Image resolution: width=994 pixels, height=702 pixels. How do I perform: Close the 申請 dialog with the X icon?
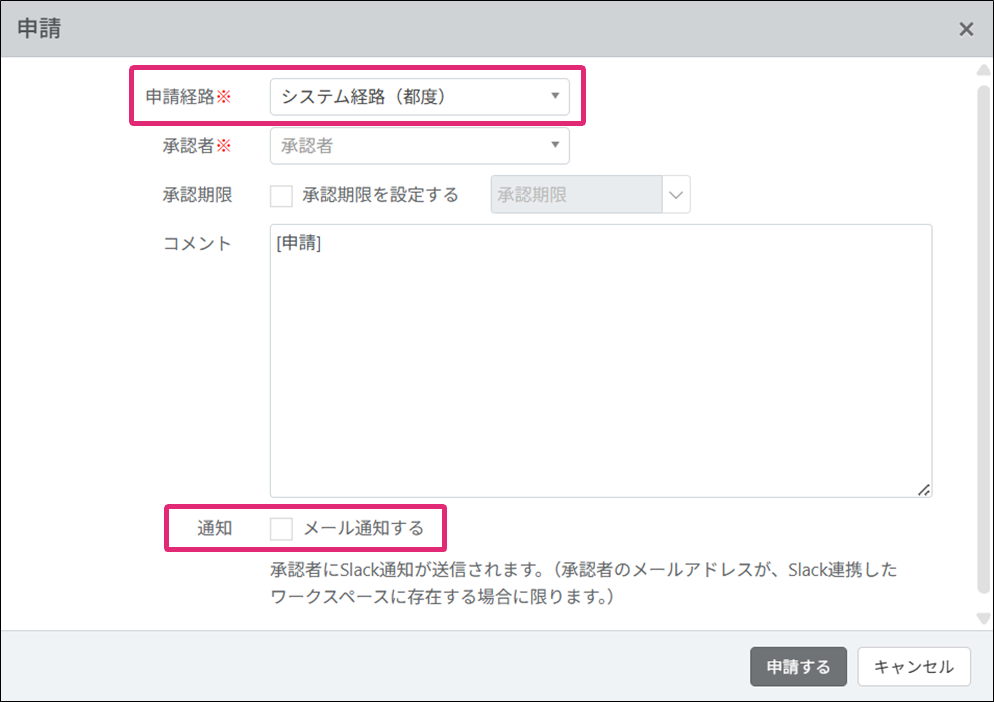tap(966, 29)
